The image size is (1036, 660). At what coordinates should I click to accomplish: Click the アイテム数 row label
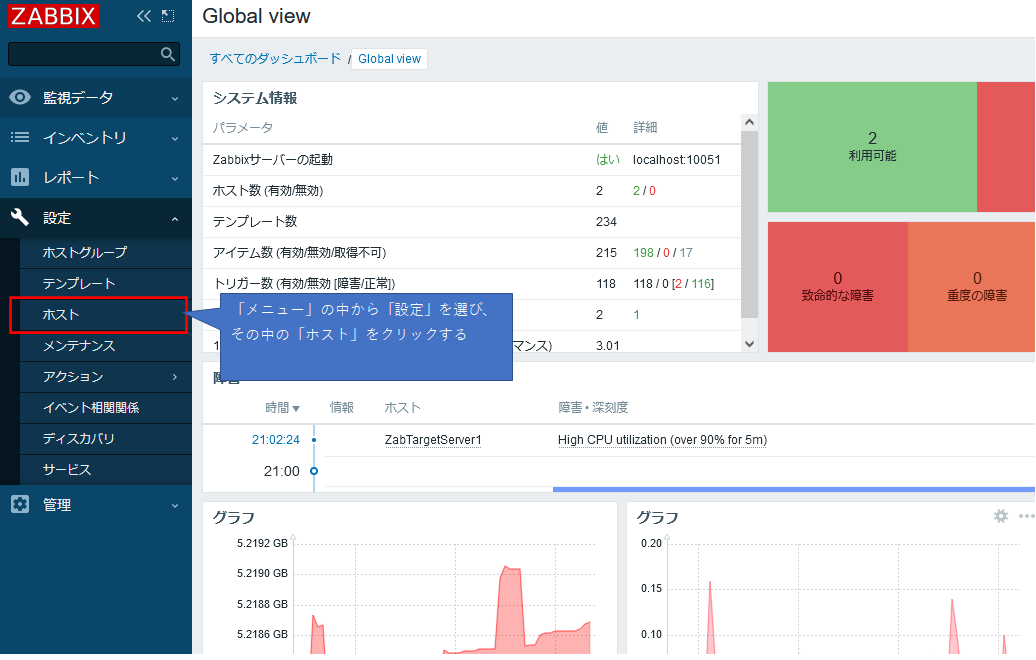point(299,253)
